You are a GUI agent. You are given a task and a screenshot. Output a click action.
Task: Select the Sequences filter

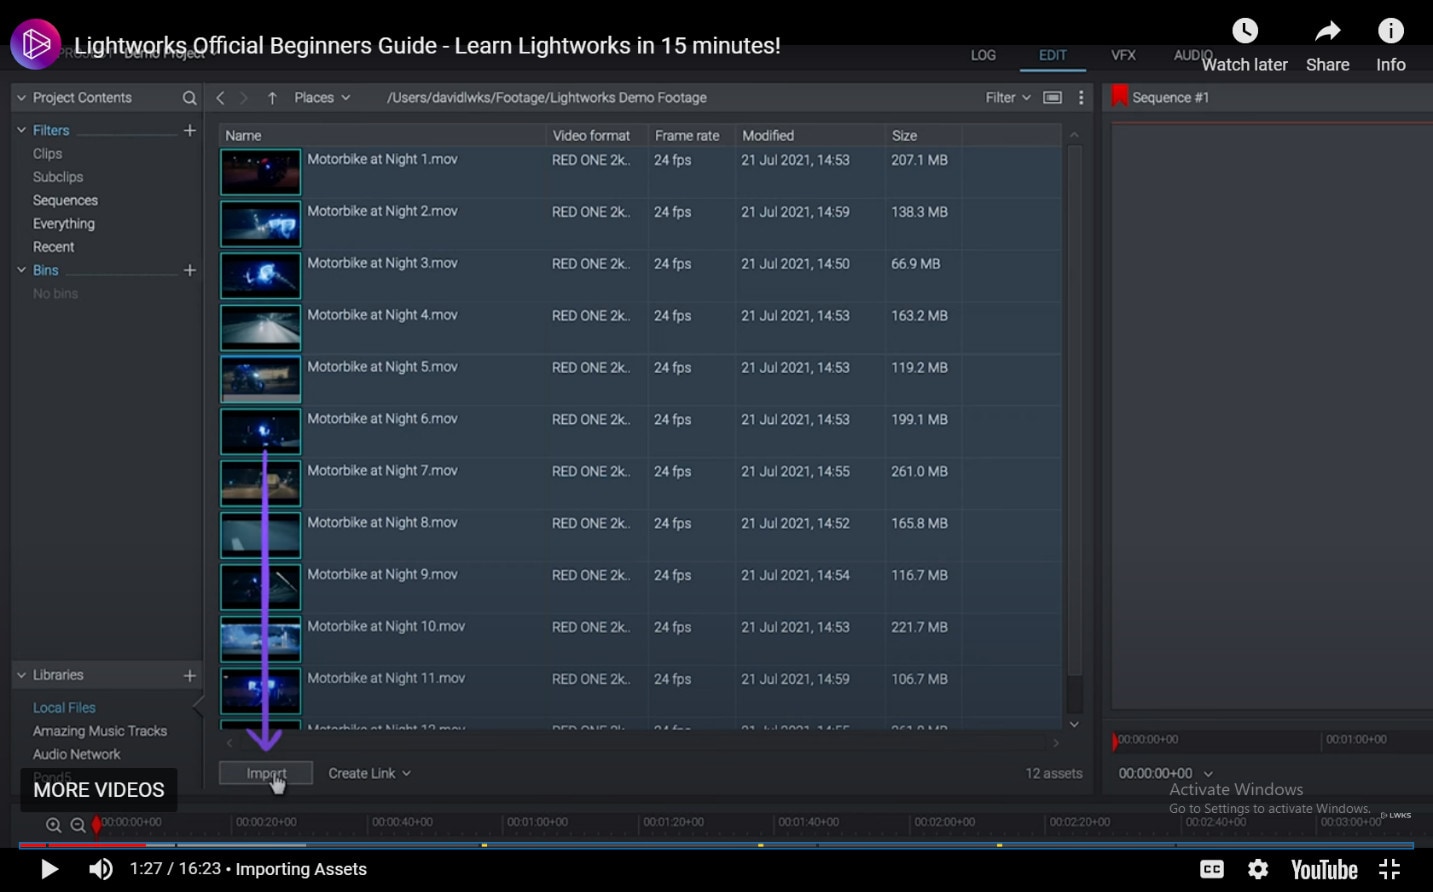click(x=65, y=200)
